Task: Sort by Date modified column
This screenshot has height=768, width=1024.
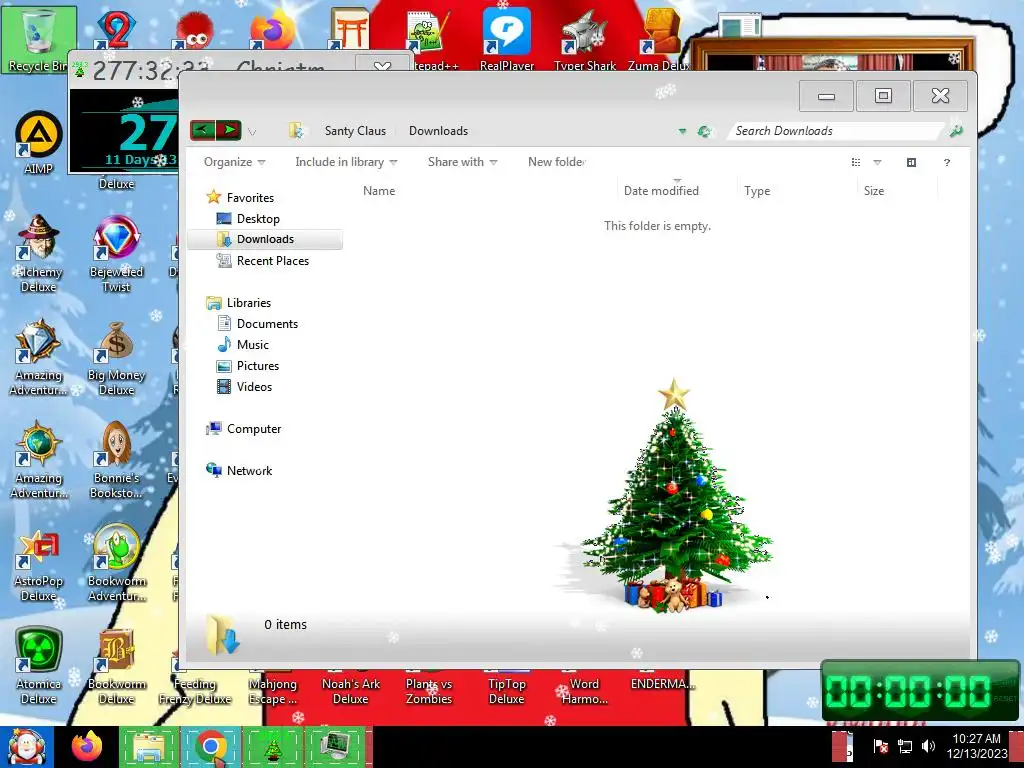Action: 661,191
